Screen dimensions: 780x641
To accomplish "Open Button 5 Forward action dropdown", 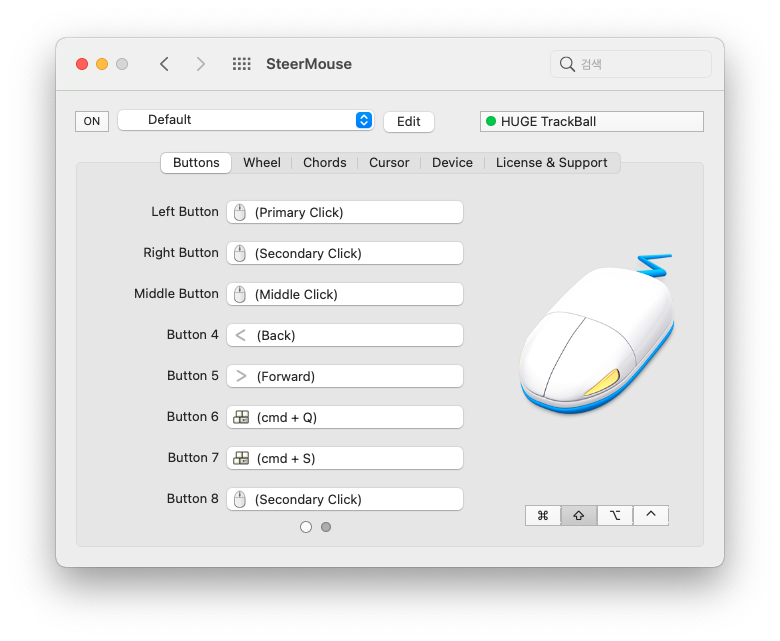I will tap(345, 376).
